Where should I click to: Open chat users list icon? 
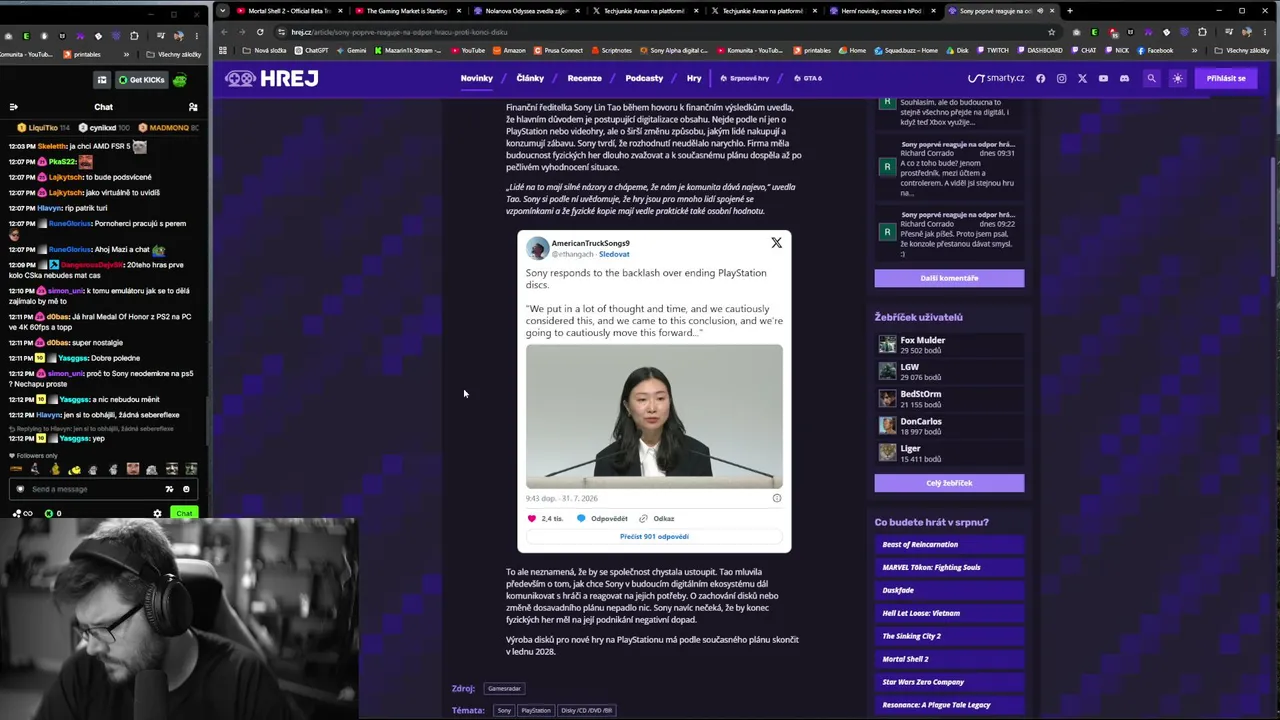[x=193, y=107]
